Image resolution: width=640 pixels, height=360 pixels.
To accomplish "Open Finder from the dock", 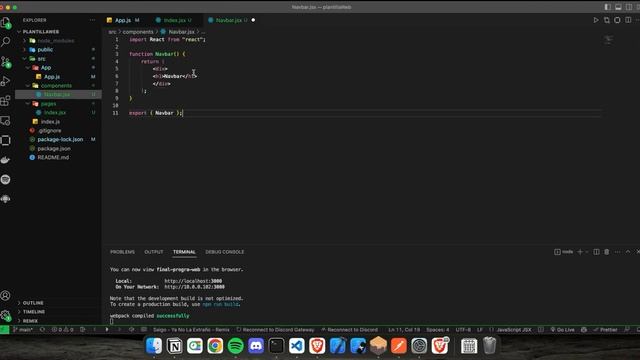I will coord(154,346).
